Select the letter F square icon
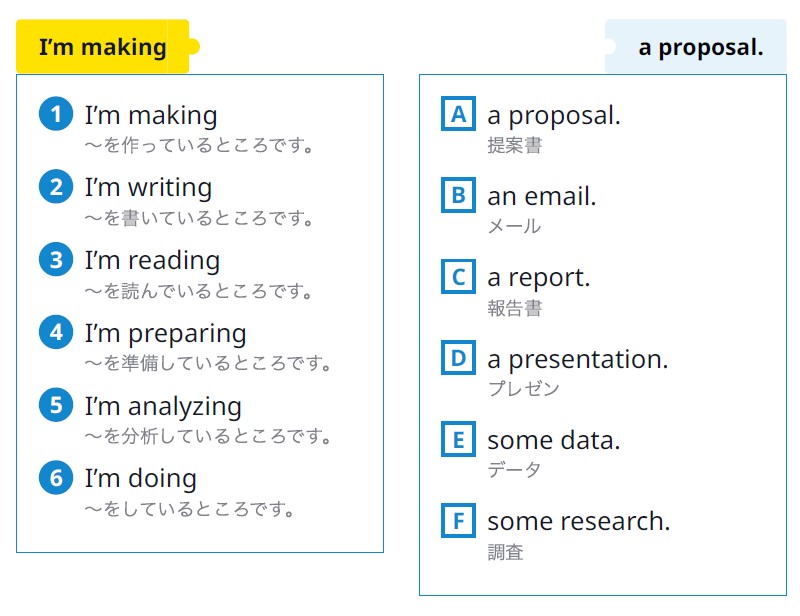 pos(458,521)
